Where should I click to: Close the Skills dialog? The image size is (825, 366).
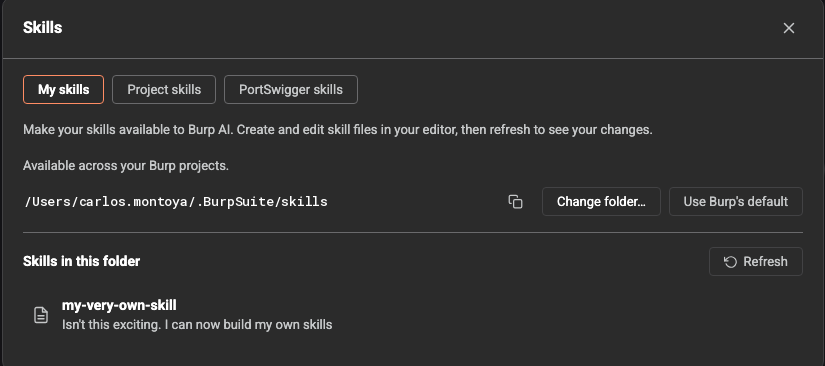tap(788, 28)
